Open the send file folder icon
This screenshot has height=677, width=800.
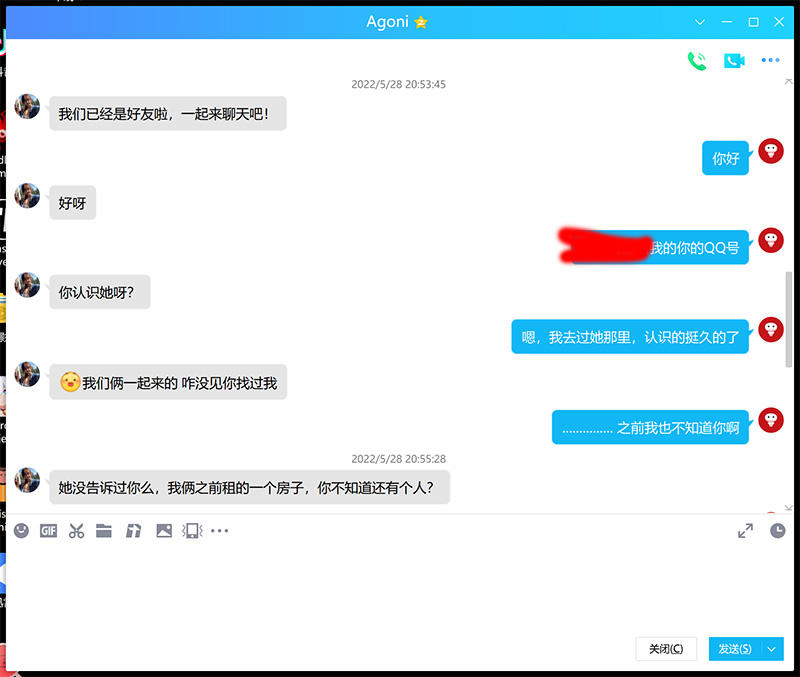click(x=104, y=531)
